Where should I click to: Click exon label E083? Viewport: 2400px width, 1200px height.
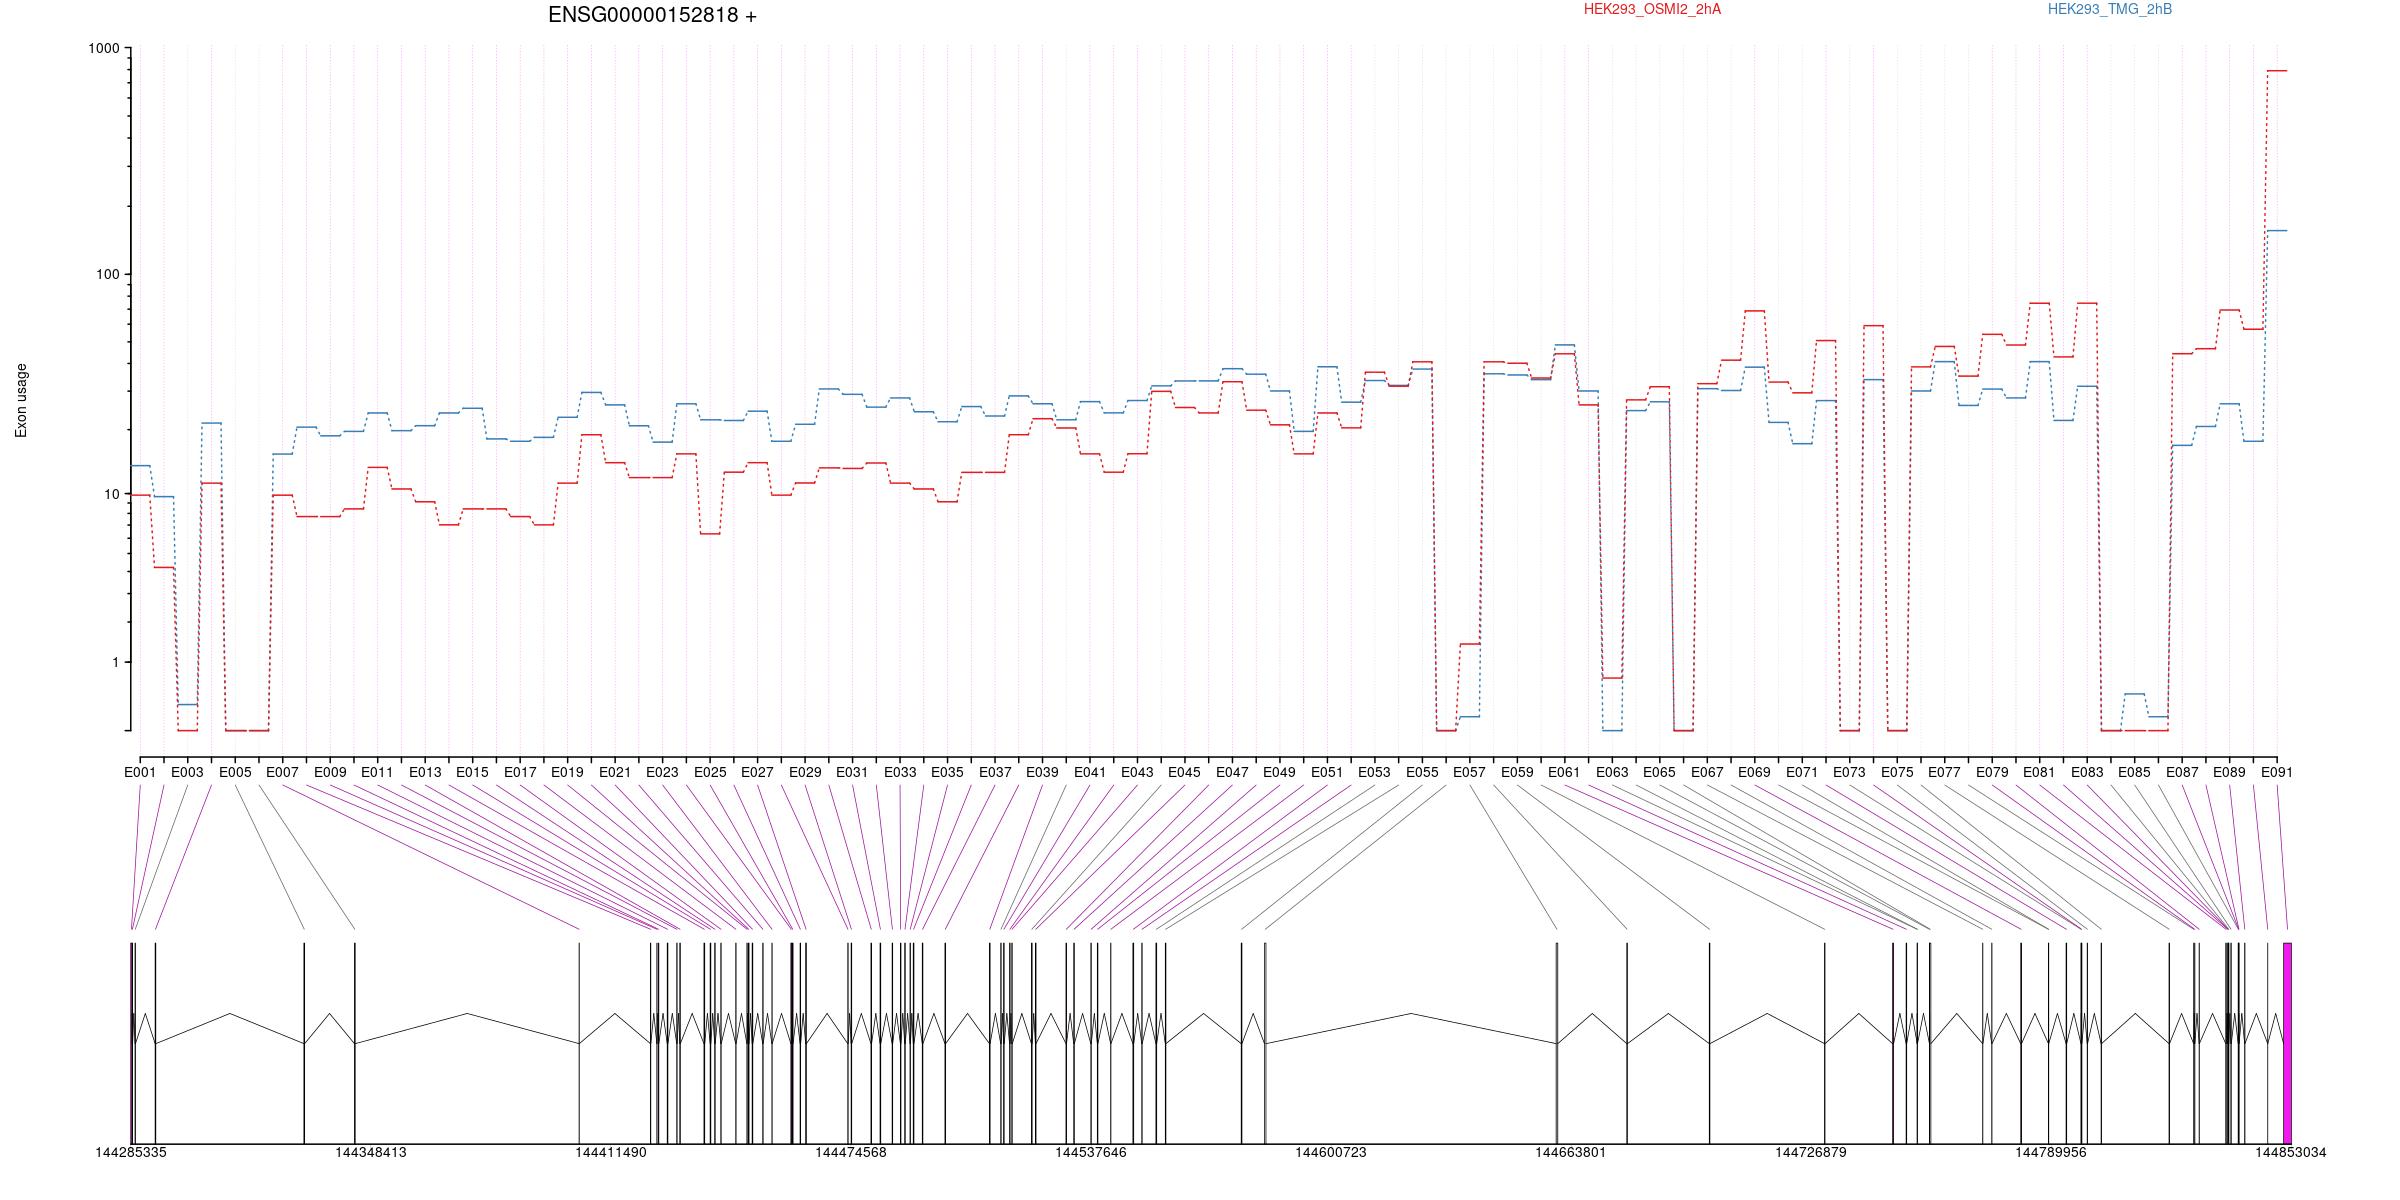pyautogui.click(x=2087, y=772)
